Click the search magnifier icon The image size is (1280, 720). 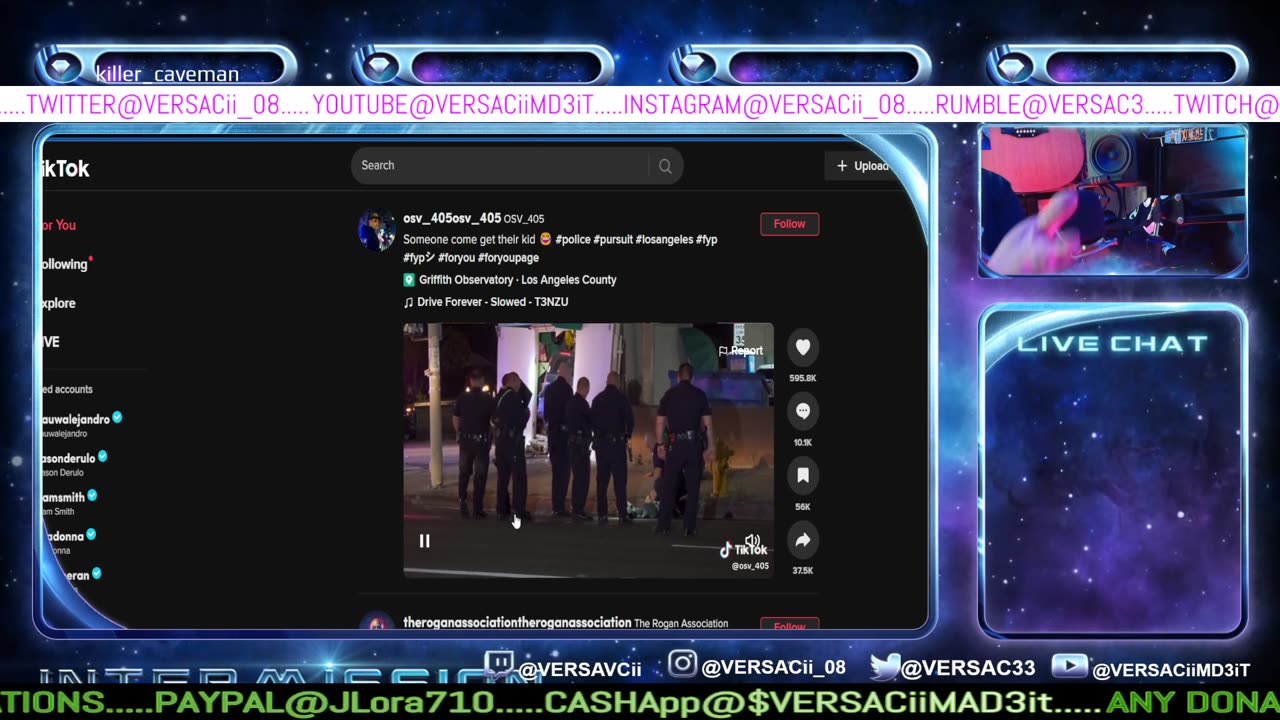[665, 166]
